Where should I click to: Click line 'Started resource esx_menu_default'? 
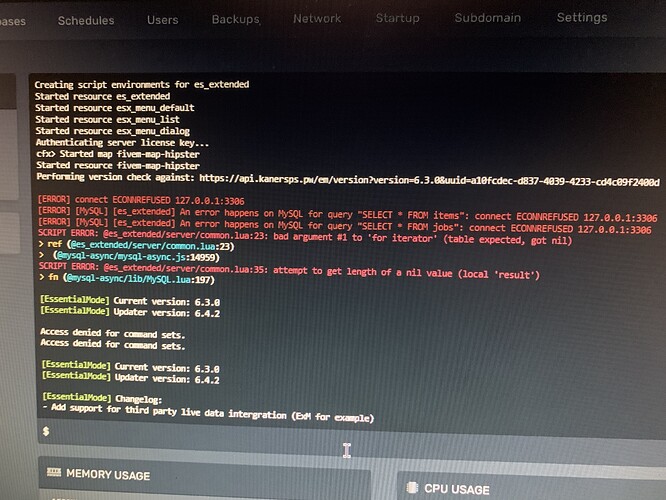click(x=115, y=108)
